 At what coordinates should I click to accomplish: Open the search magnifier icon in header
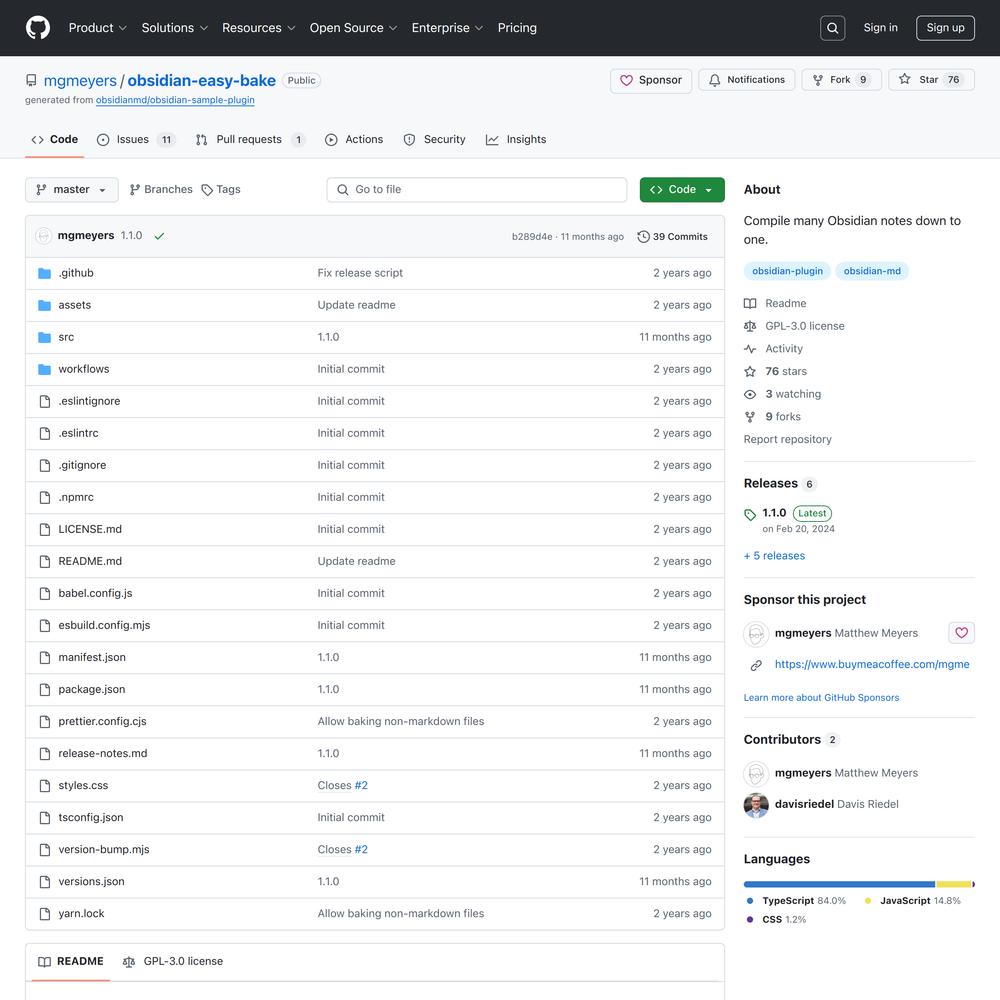[832, 28]
